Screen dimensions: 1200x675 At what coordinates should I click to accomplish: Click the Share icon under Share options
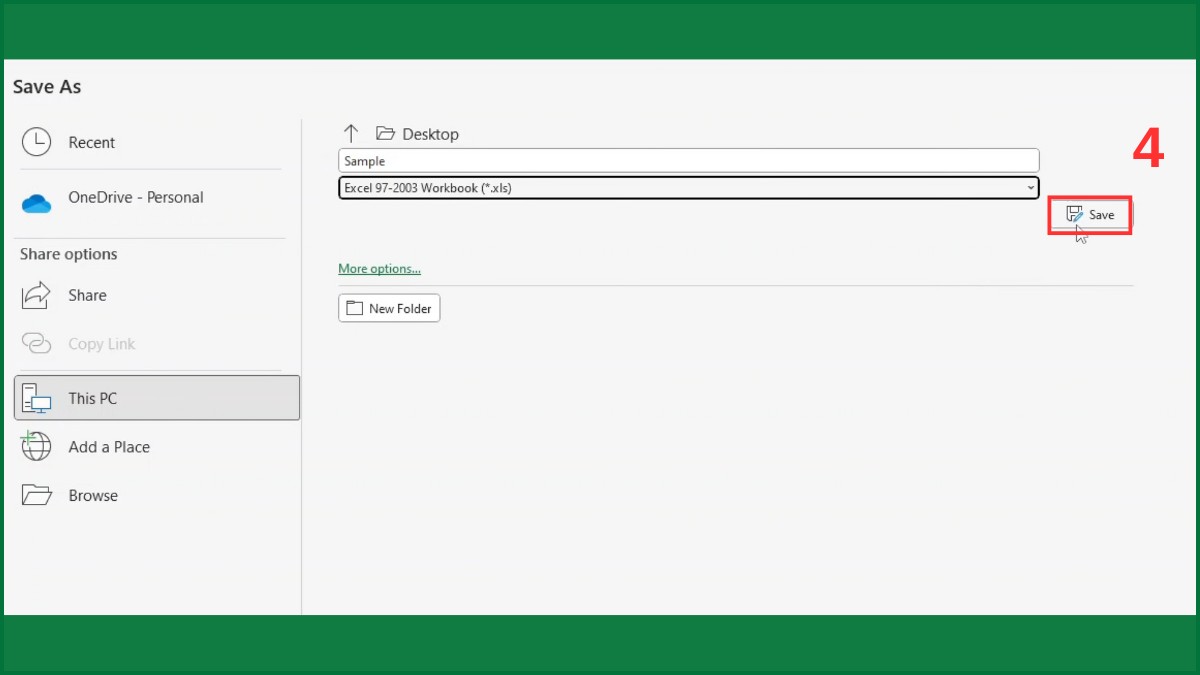(x=36, y=295)
